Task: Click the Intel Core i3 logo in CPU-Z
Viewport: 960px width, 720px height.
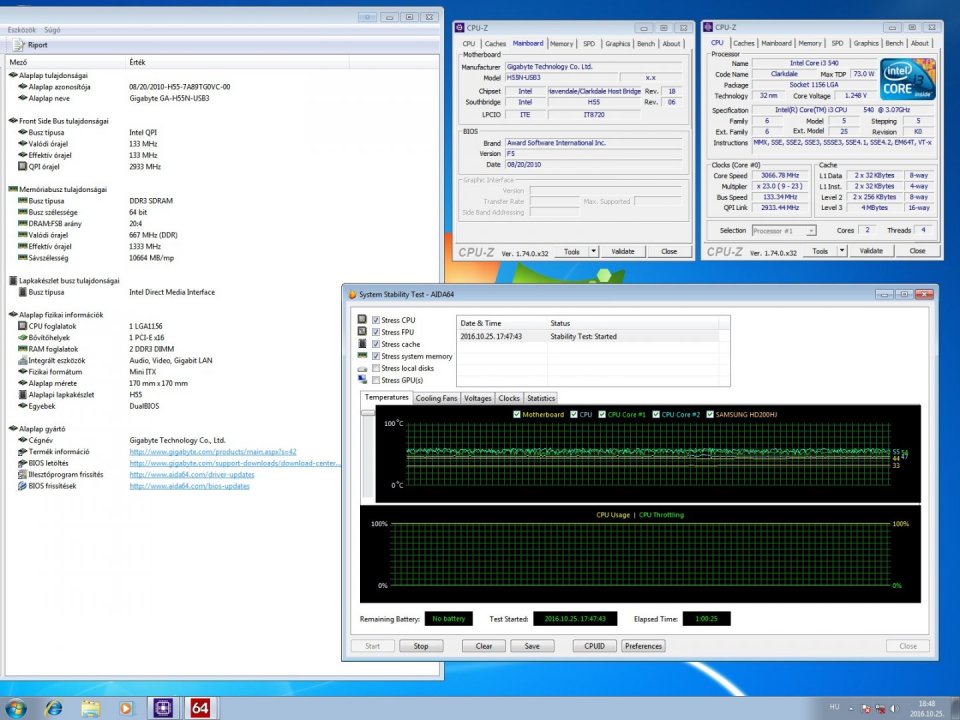Action: tap(907, 79)
